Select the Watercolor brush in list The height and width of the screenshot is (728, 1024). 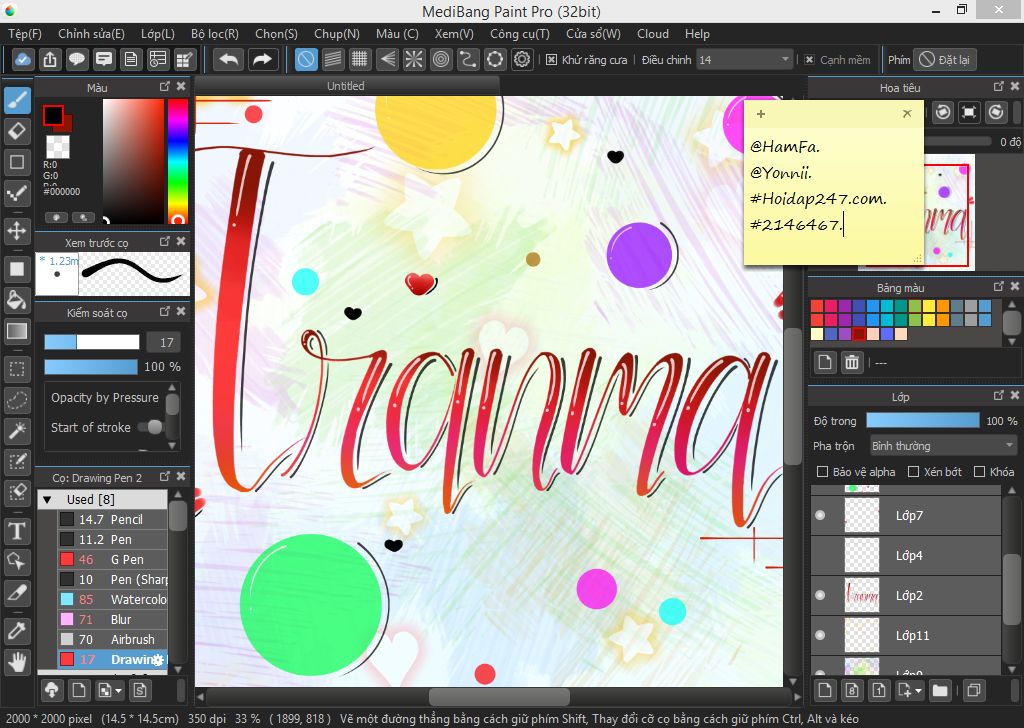138,599
